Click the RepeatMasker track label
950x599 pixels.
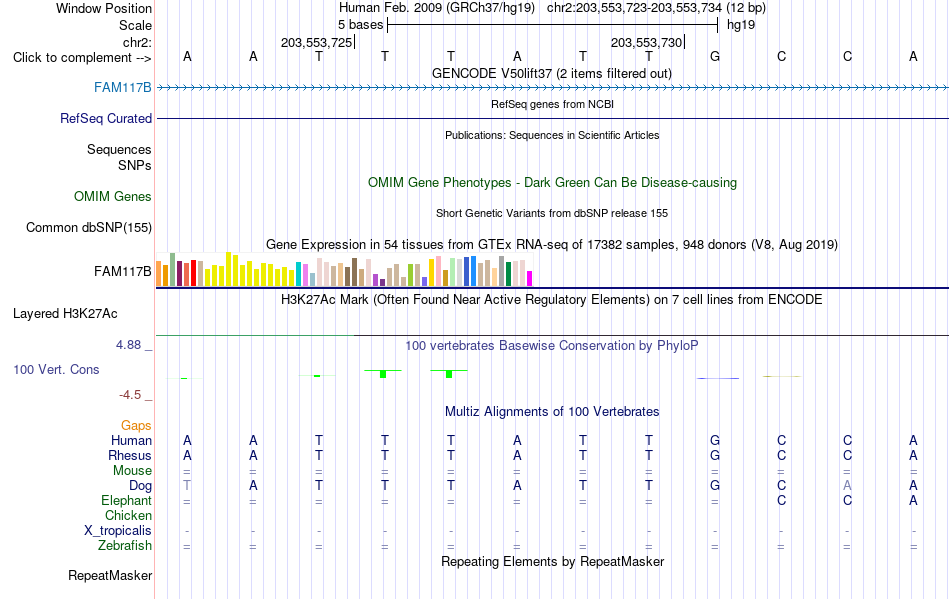click(110, 576)
